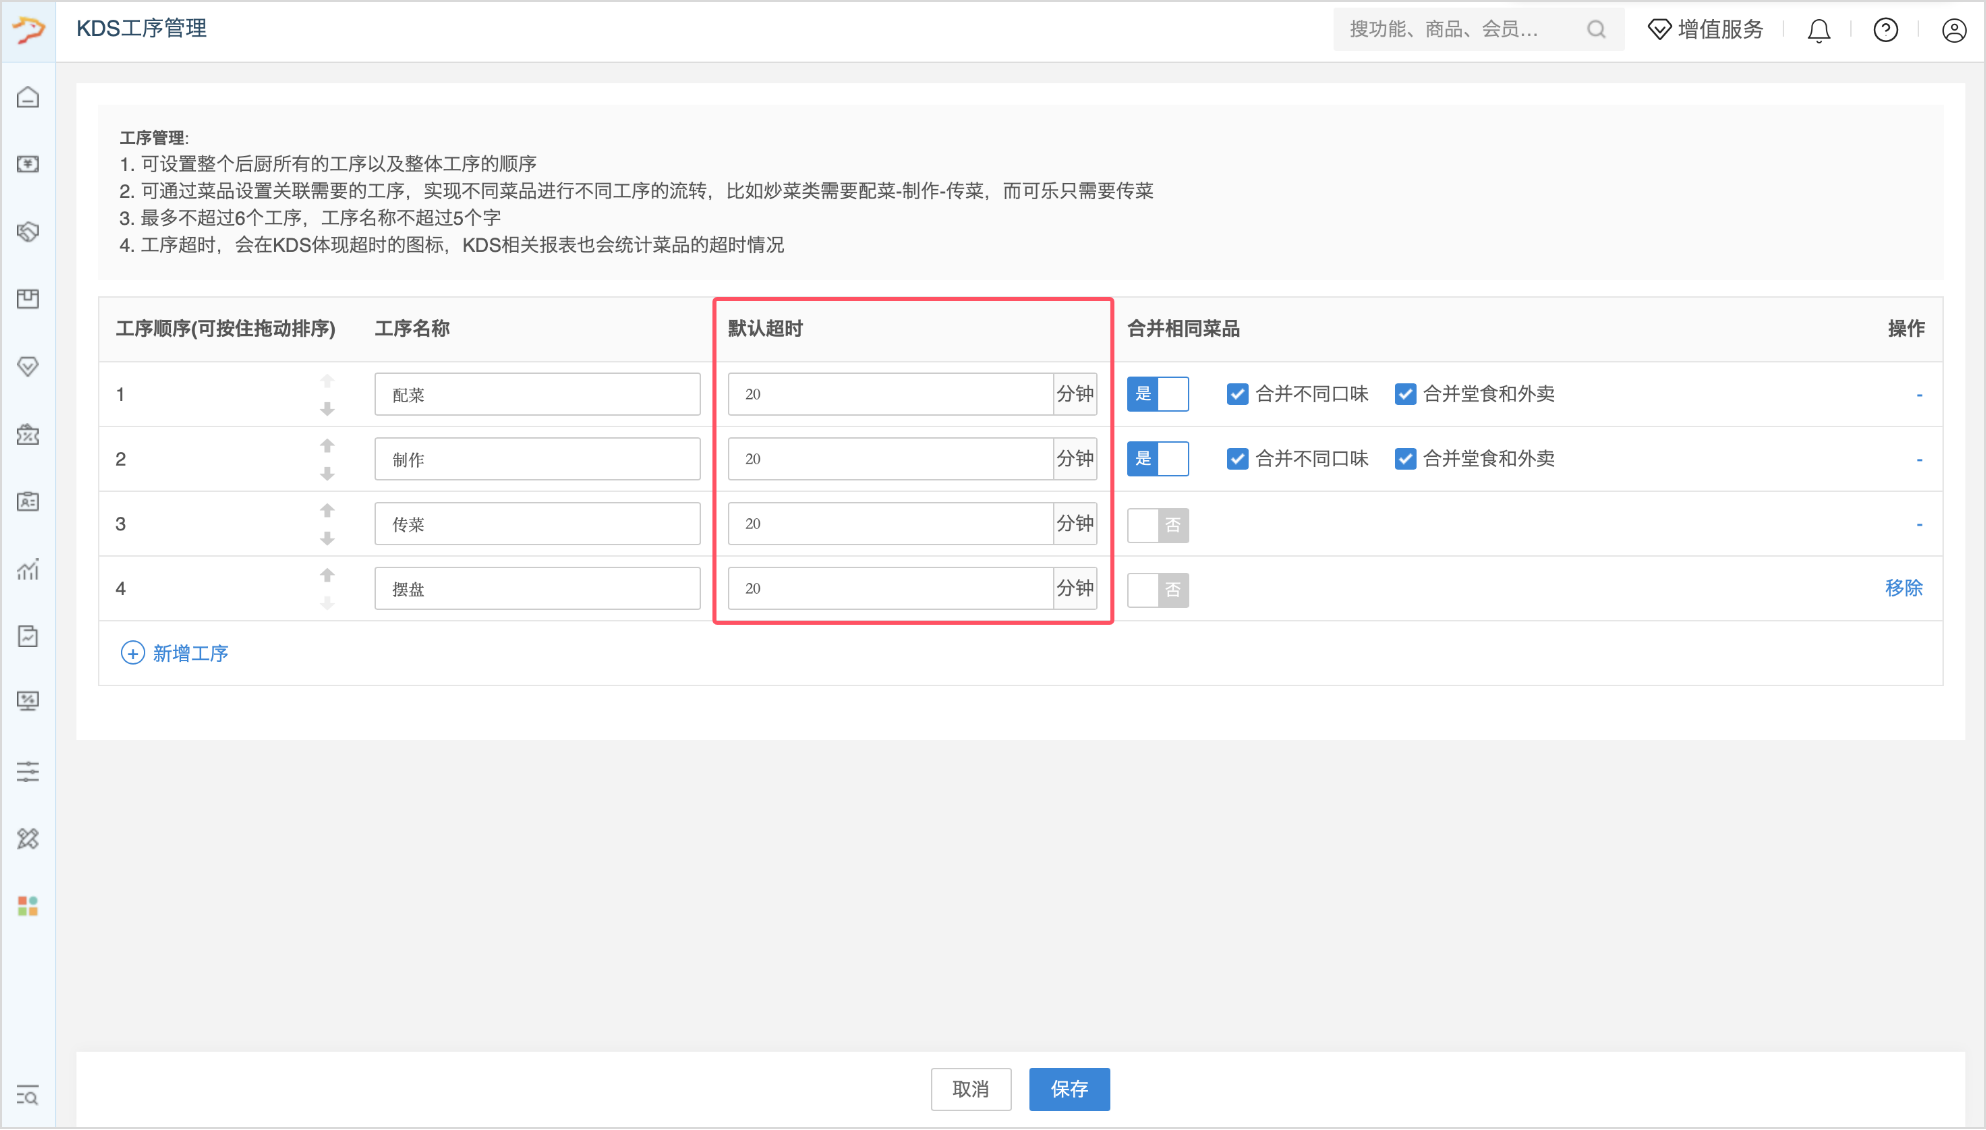1986x1130 pixels.
Task: Edit the 传菜 step name field
Action: pyautogui.click(x=537, y=524)
